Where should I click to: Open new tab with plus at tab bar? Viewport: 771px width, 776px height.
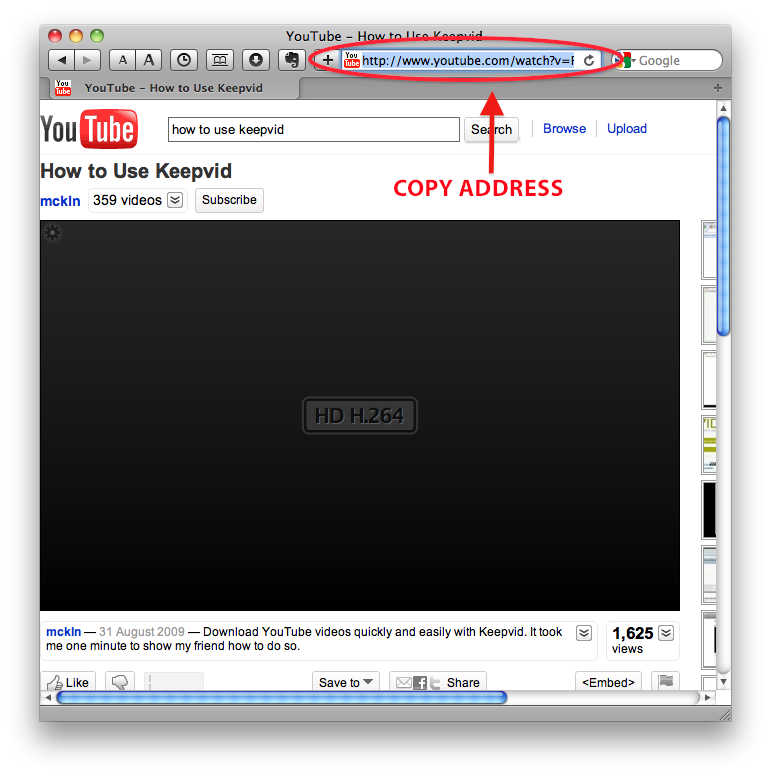tap(718, 88)
